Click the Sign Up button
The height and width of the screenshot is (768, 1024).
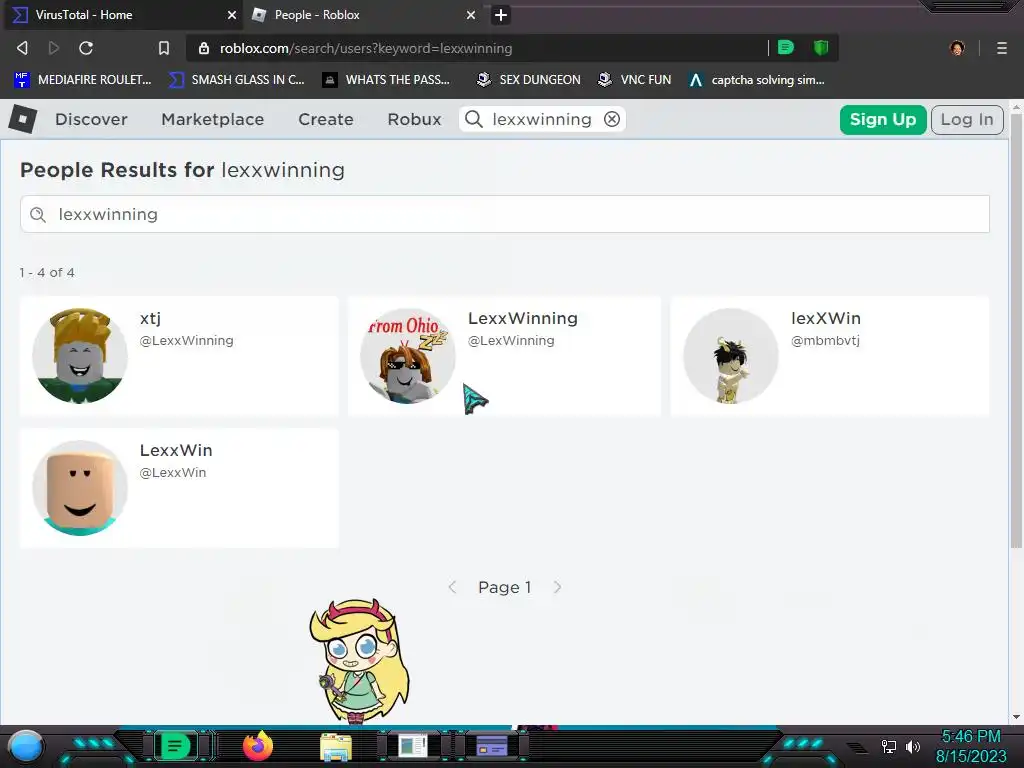(883, 120)
